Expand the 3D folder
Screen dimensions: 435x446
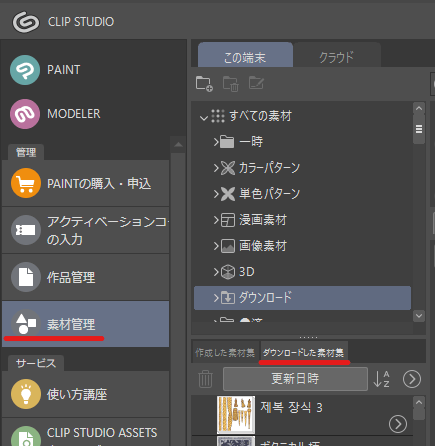tap(216, 272)
